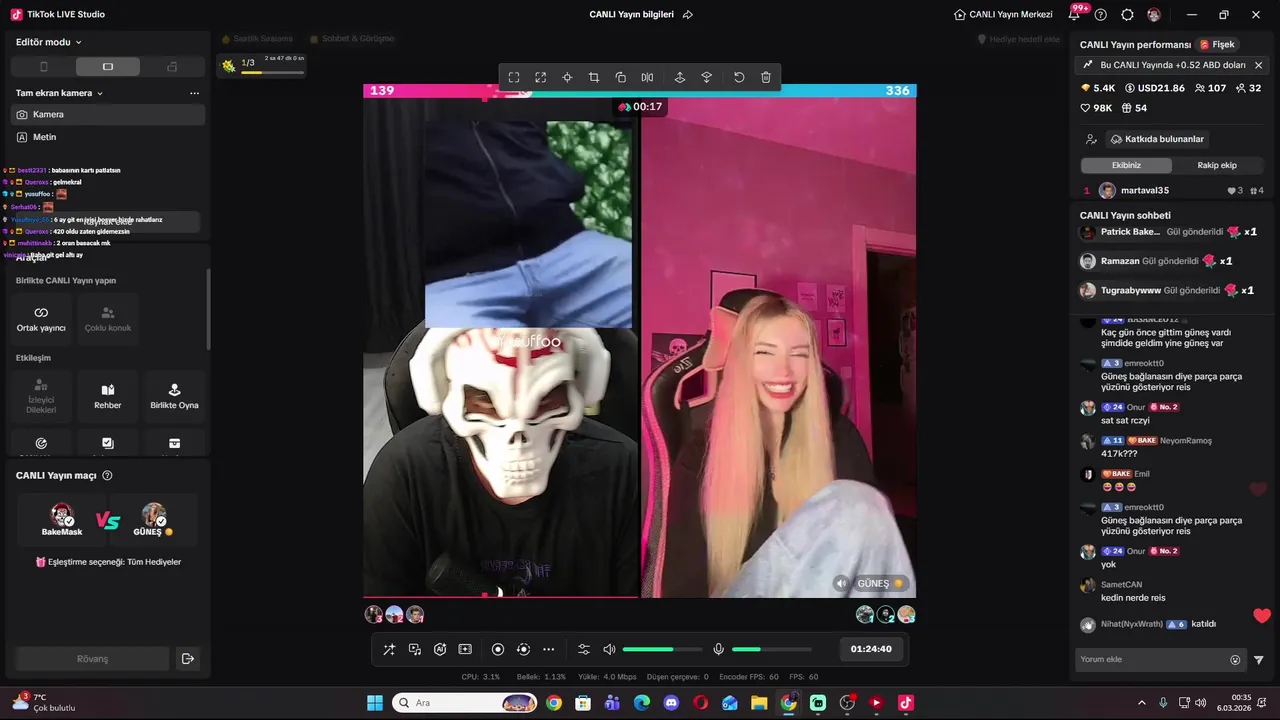Open the audio mixer settings icon
This screenshot has width=1280, height=720.
tap(584, 649)
